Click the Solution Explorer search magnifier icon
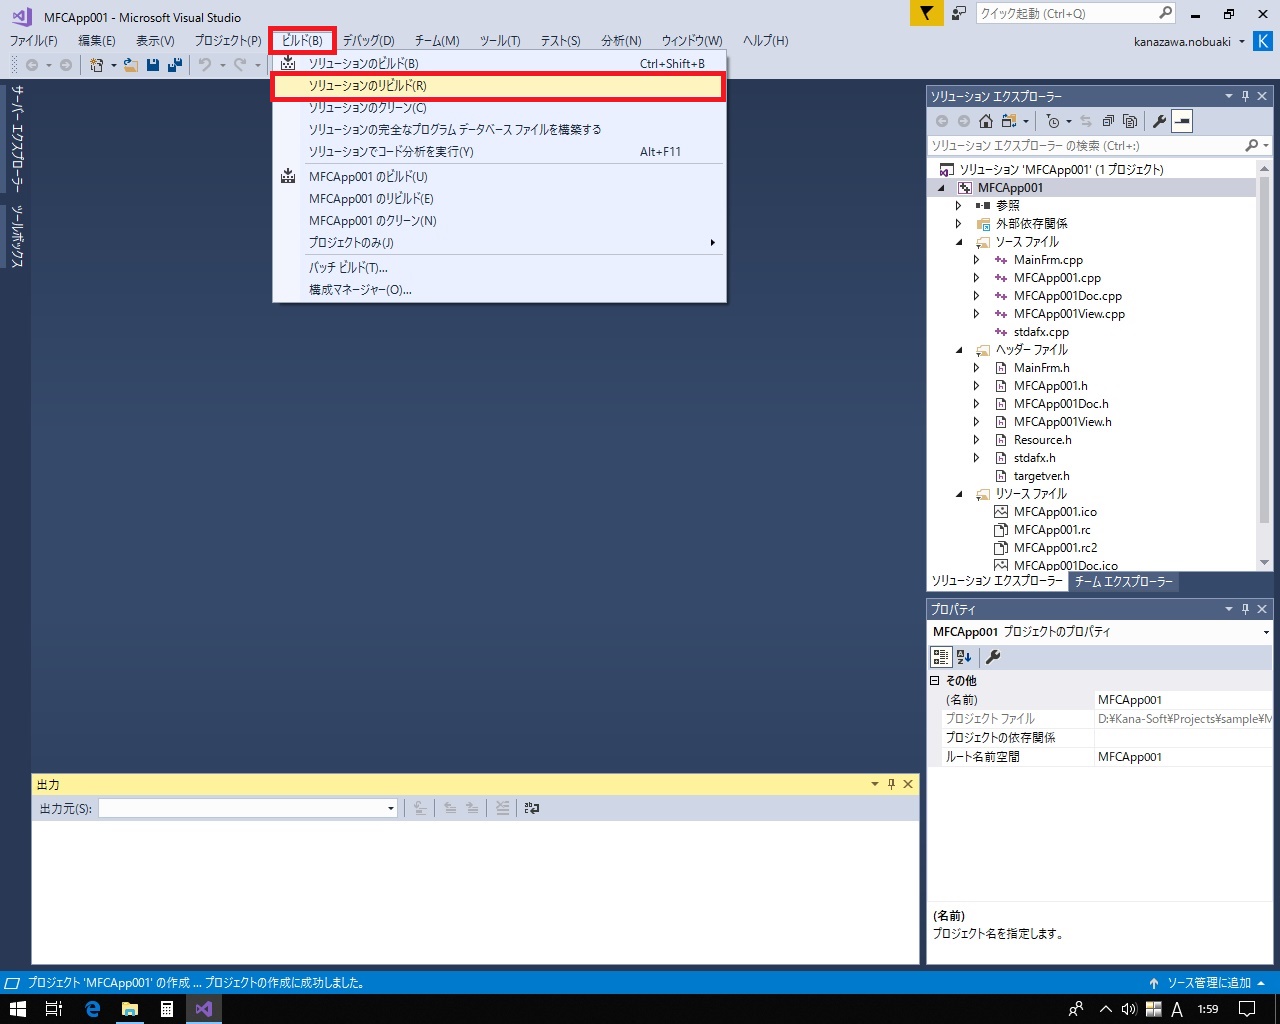1280x1024 pixels. pos(1251,145)
